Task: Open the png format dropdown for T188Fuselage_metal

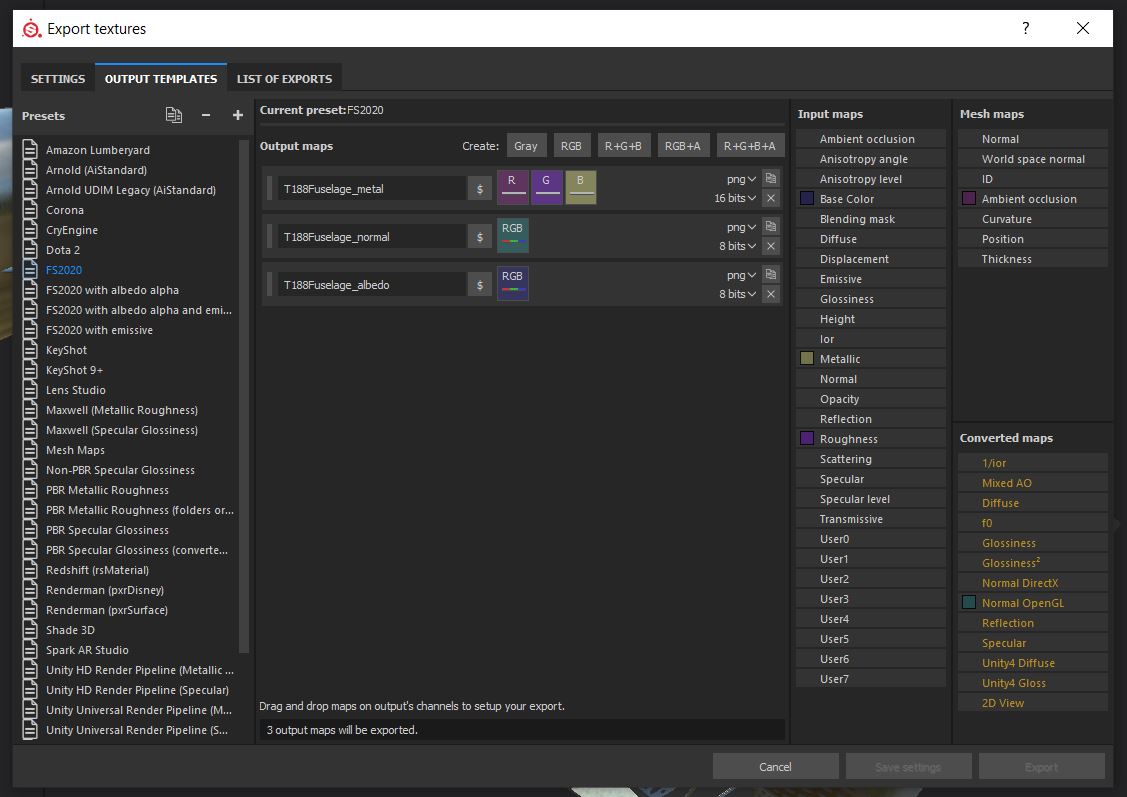Action: 741,179
